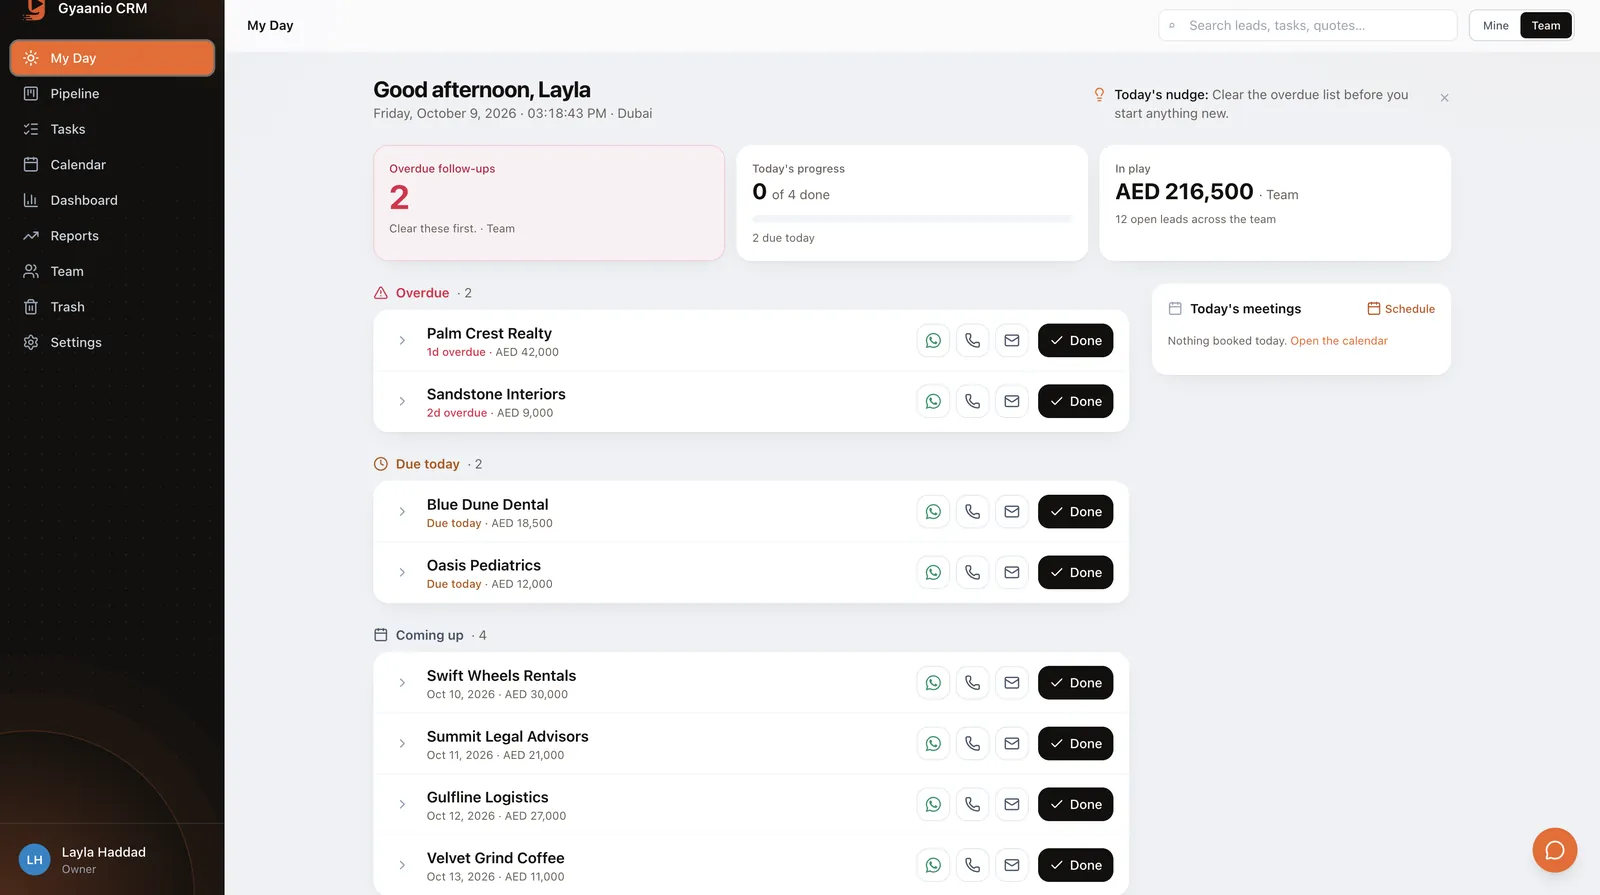The height and width of the screenshot is (895, 1600).
Task: Click the Gyaanio CRM logo
Action: pyautogui.click(x=35, y=9)
